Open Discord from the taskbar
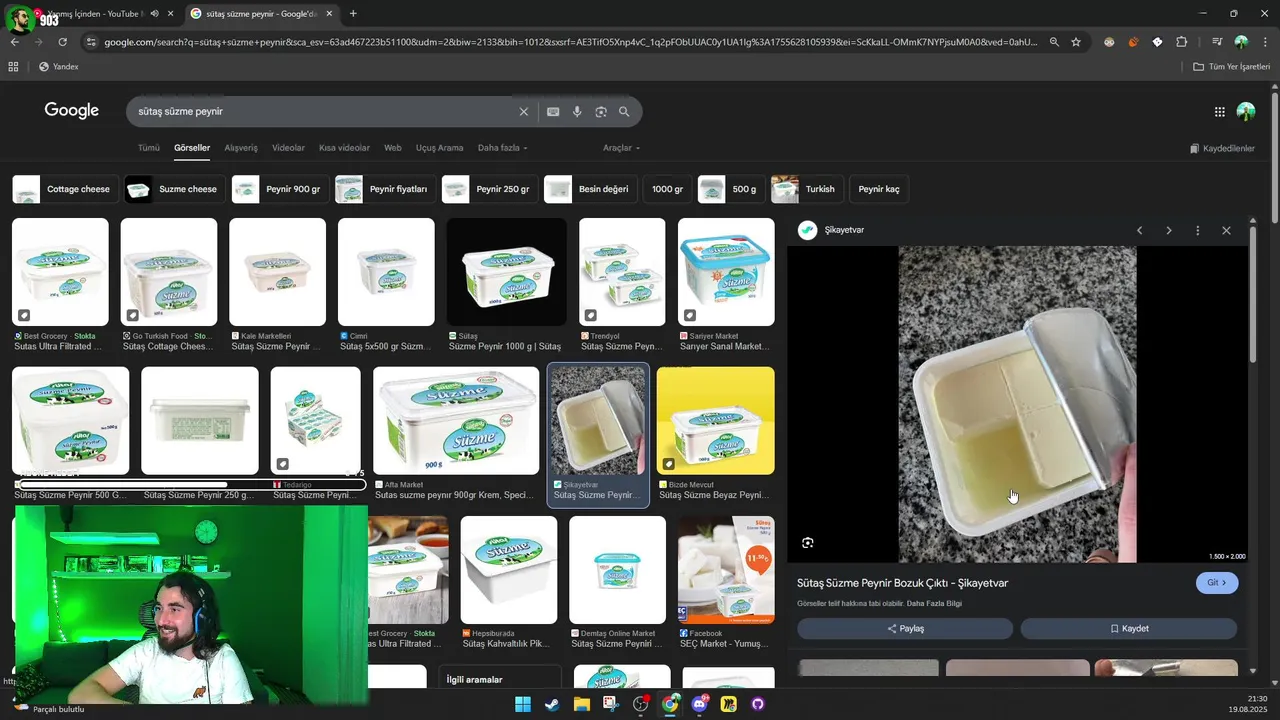This screenshot has width=1280, height=720. [699, 704]
